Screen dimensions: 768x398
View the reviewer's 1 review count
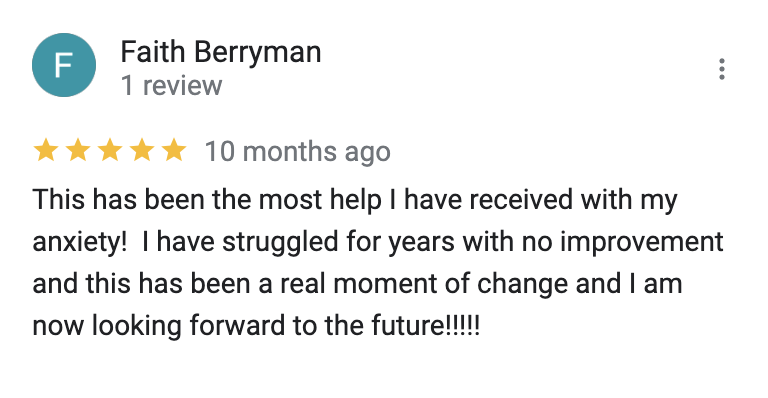[x=171, y=86]
